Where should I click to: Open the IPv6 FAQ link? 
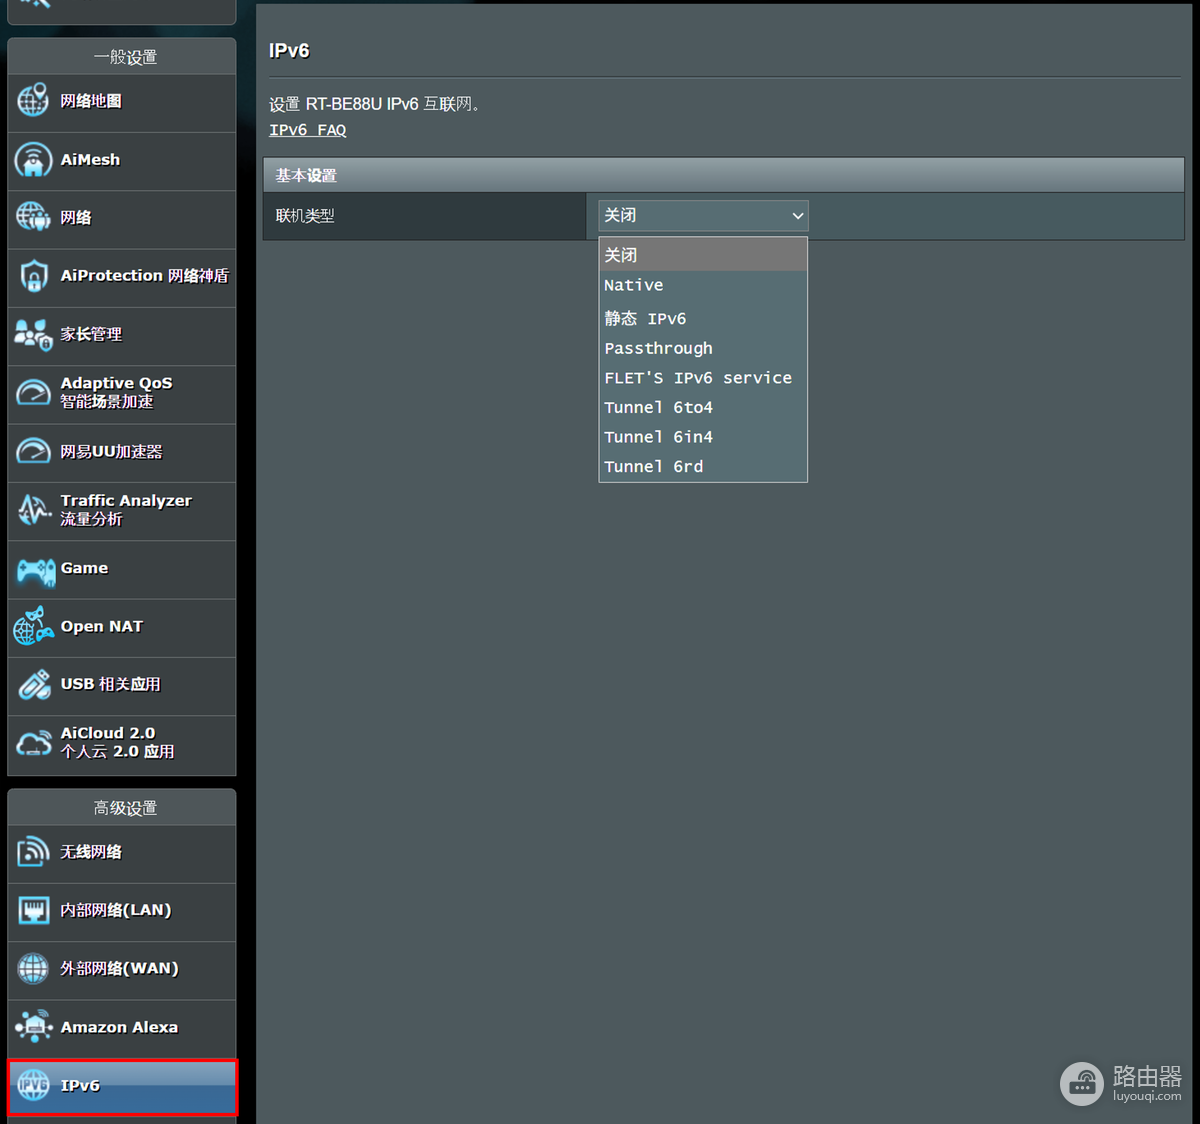307,130
